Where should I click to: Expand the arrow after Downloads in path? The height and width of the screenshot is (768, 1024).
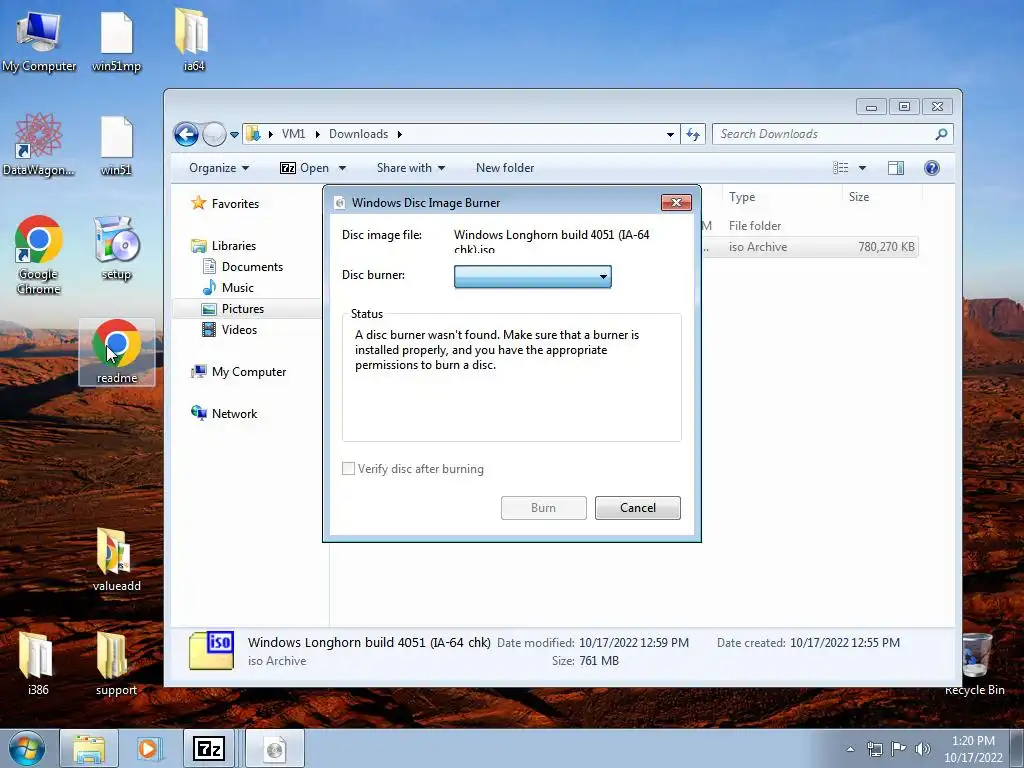[400, 135]
